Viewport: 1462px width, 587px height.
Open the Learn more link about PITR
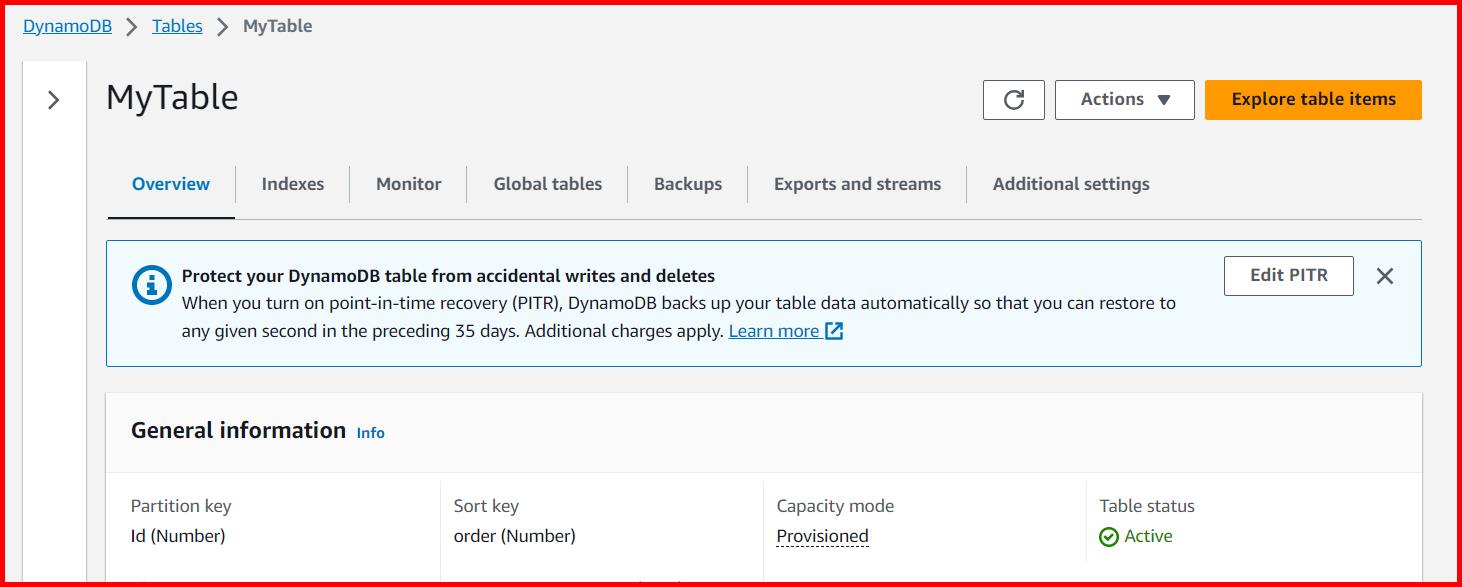point(775,330)
